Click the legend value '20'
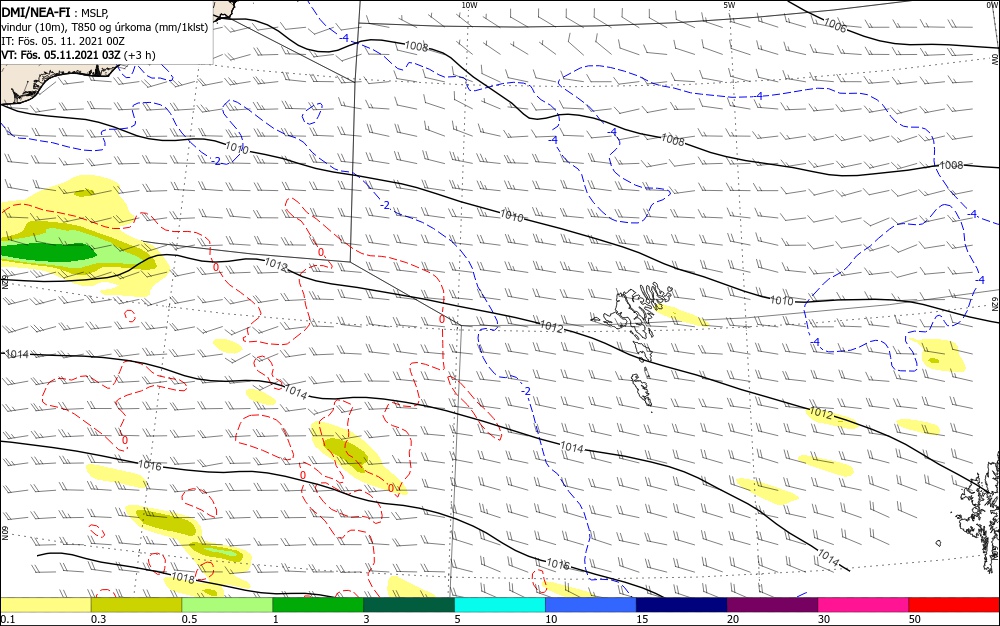 tap(733, 619)
